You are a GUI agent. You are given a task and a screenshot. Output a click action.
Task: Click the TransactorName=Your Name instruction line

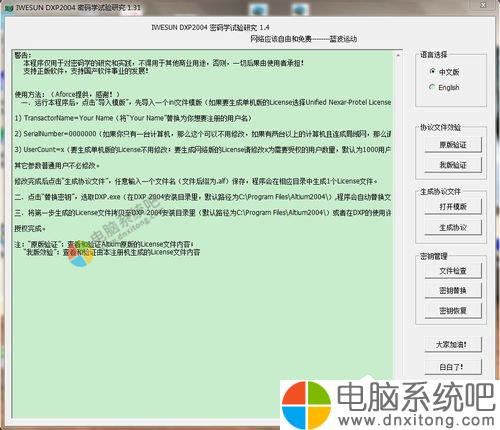coord(133,118)
